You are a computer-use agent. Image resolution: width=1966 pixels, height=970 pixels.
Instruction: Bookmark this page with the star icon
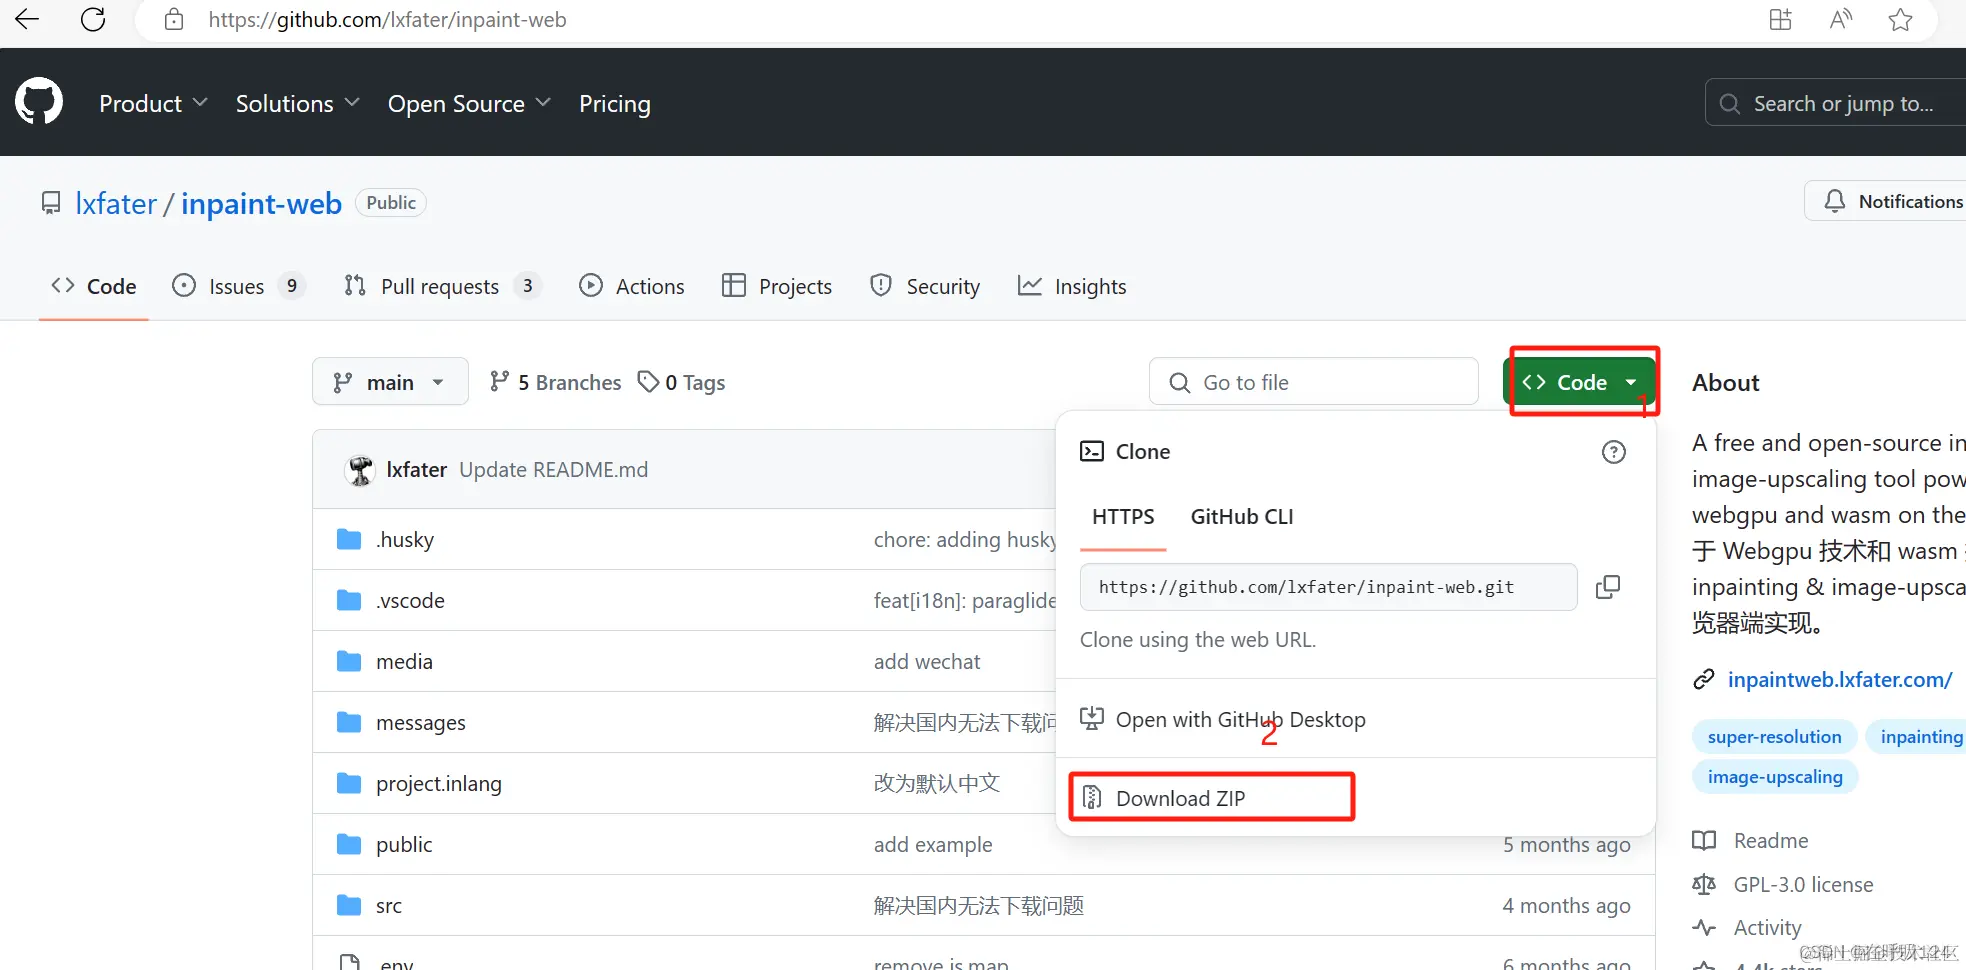(1900, 20)
